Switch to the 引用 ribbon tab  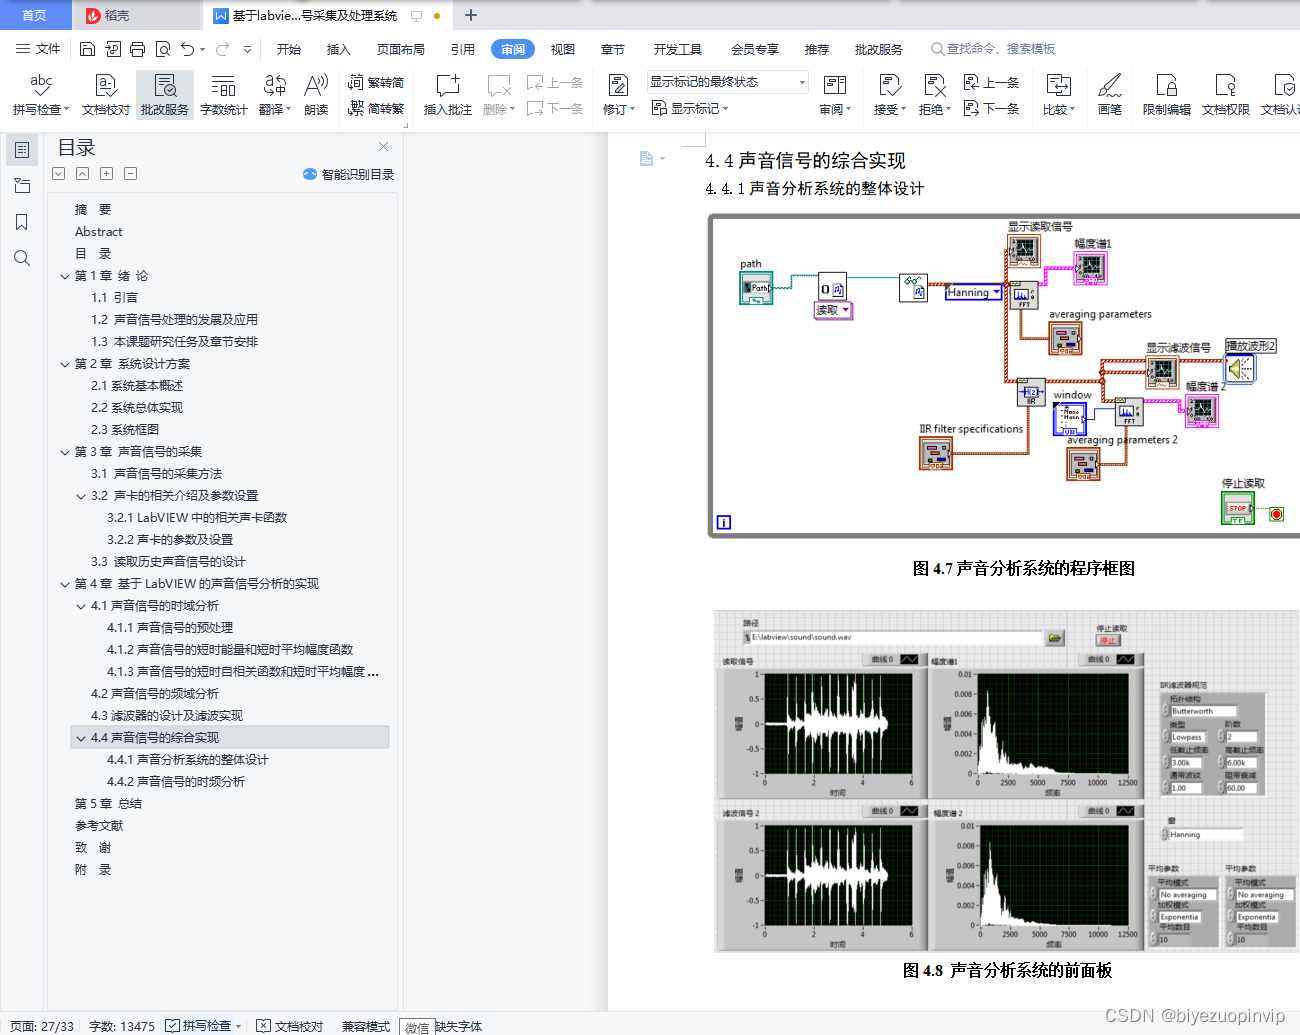click(463, 49)
